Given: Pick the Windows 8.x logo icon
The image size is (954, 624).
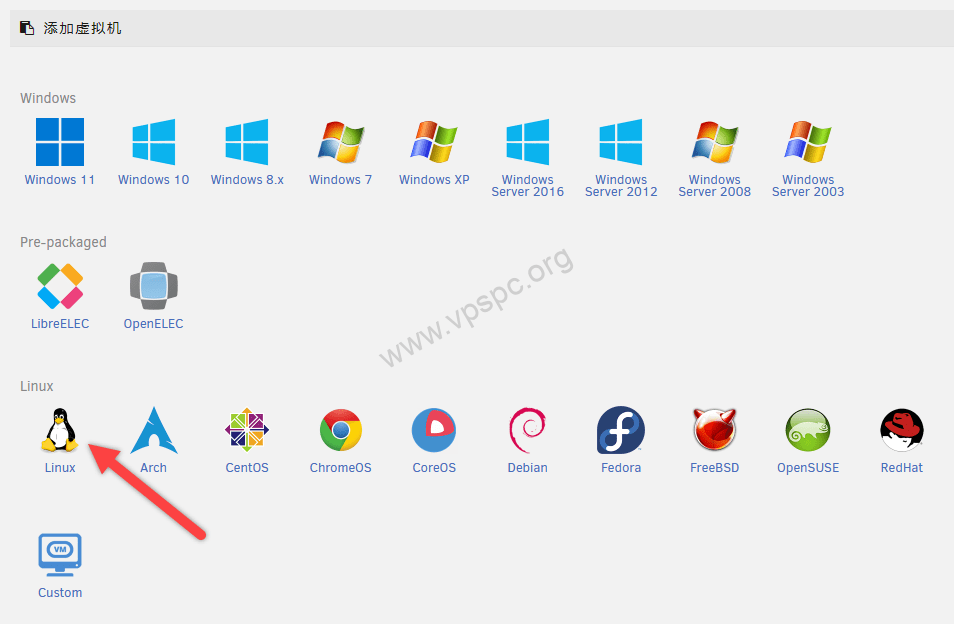Looking at the screenshot, I should click(x=246, y=142).
